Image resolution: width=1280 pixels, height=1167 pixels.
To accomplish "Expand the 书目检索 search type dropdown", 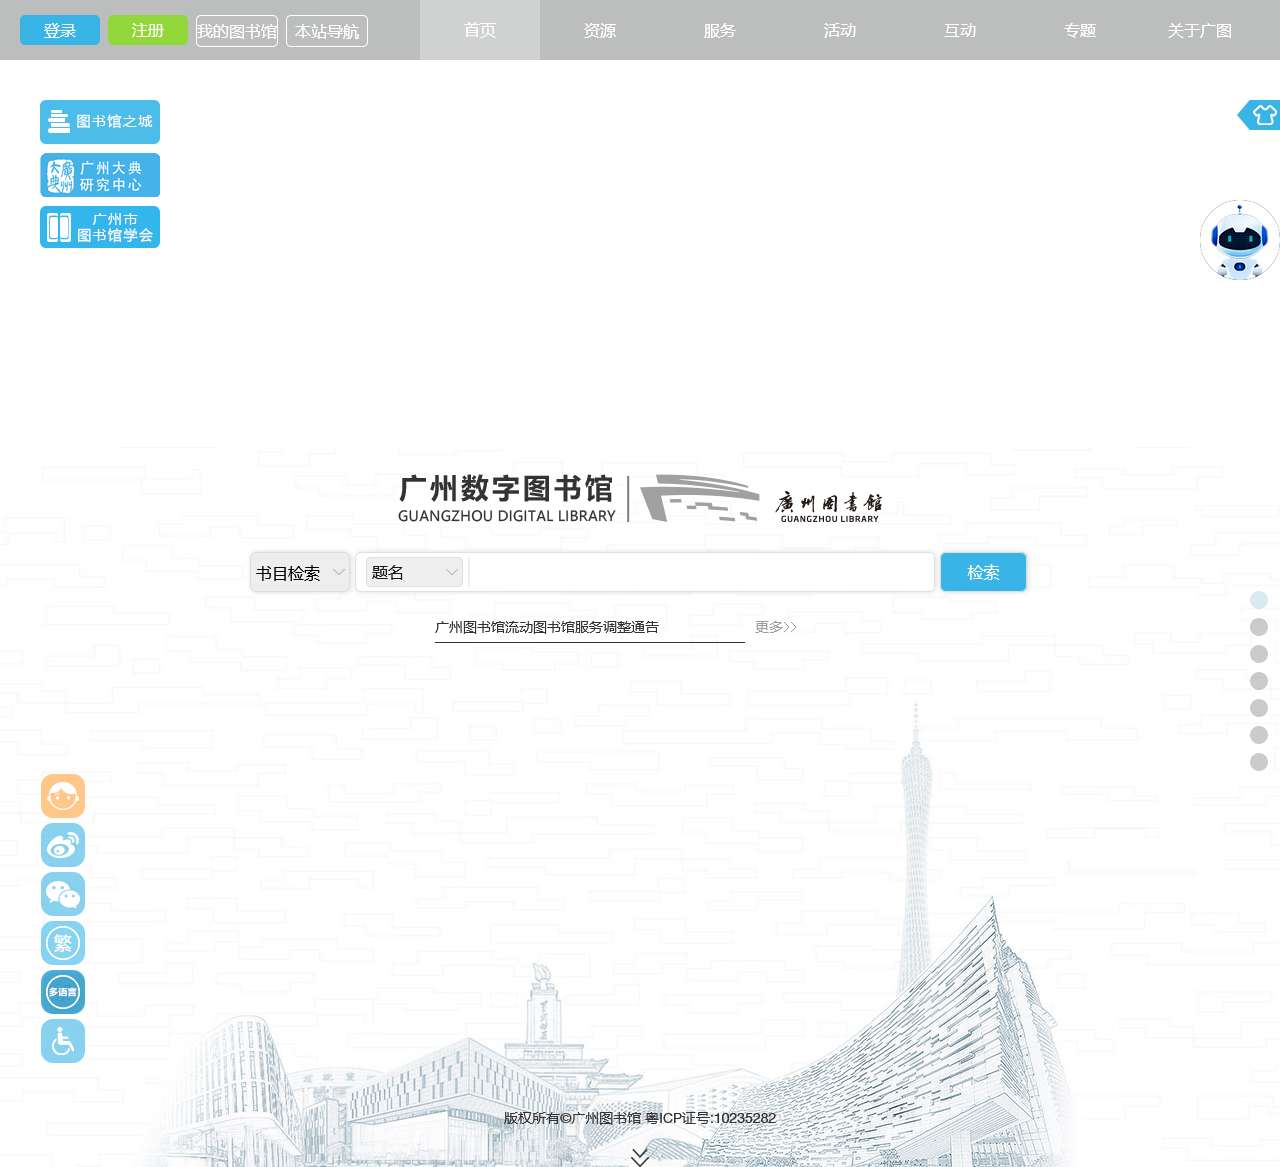I will 300,572.
